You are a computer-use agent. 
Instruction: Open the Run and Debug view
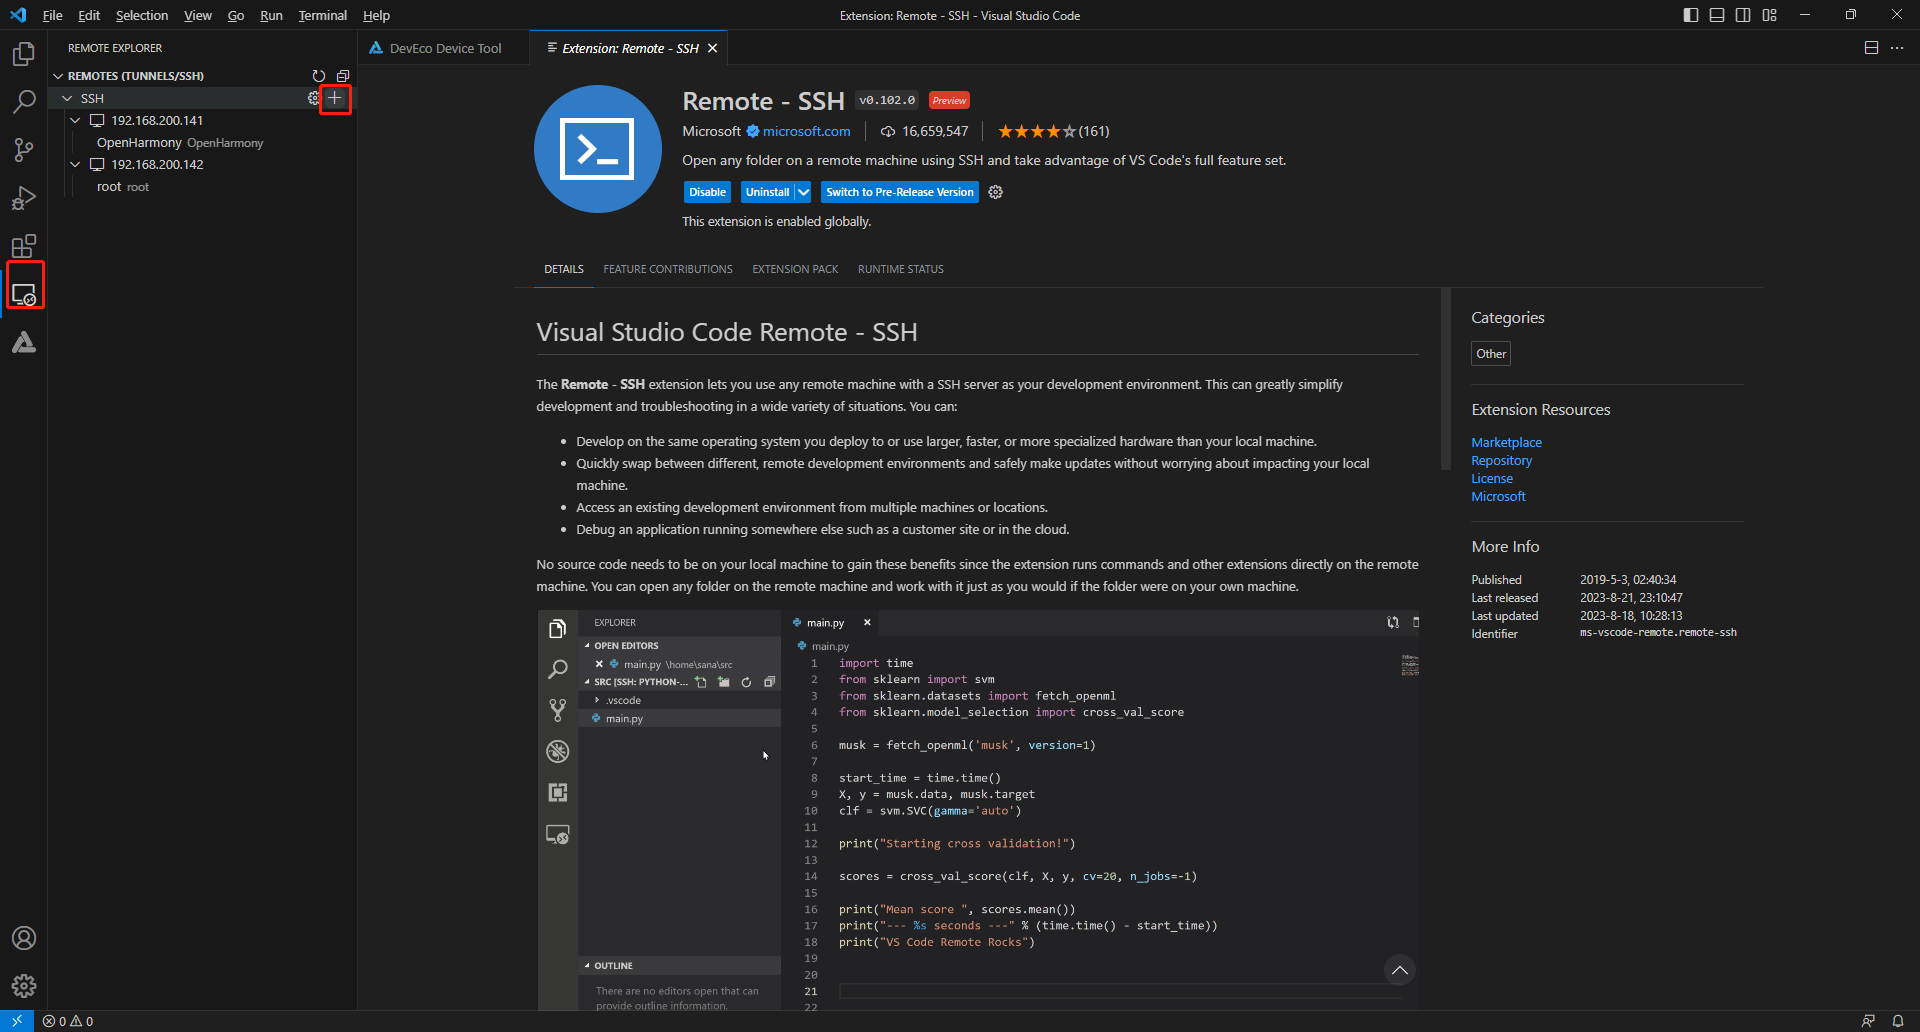coord(24,198)
